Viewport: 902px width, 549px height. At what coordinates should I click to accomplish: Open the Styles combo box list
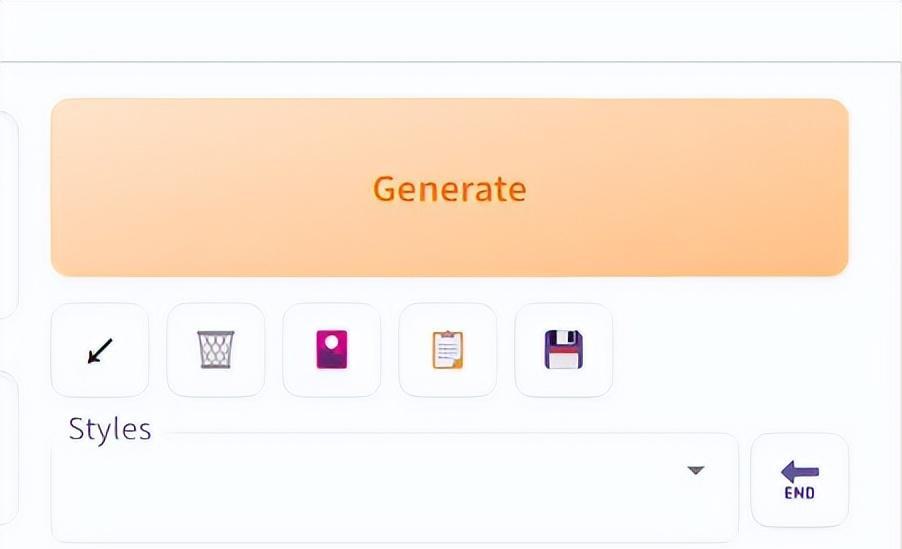[x=696, y=470]
